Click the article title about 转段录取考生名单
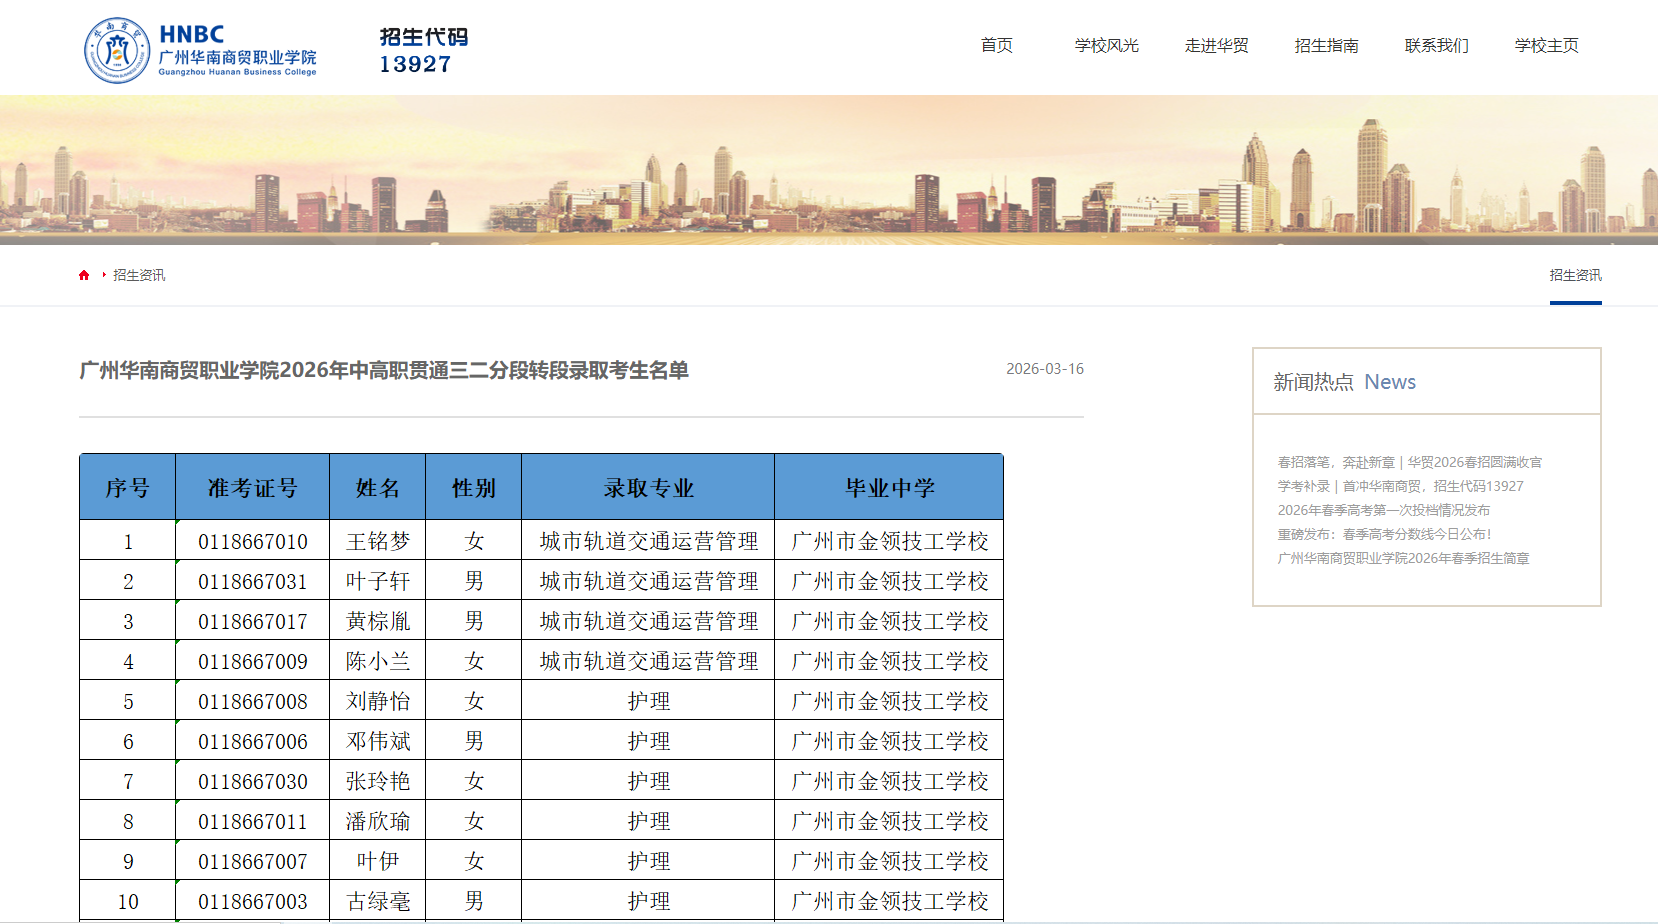 coord(385,369)
